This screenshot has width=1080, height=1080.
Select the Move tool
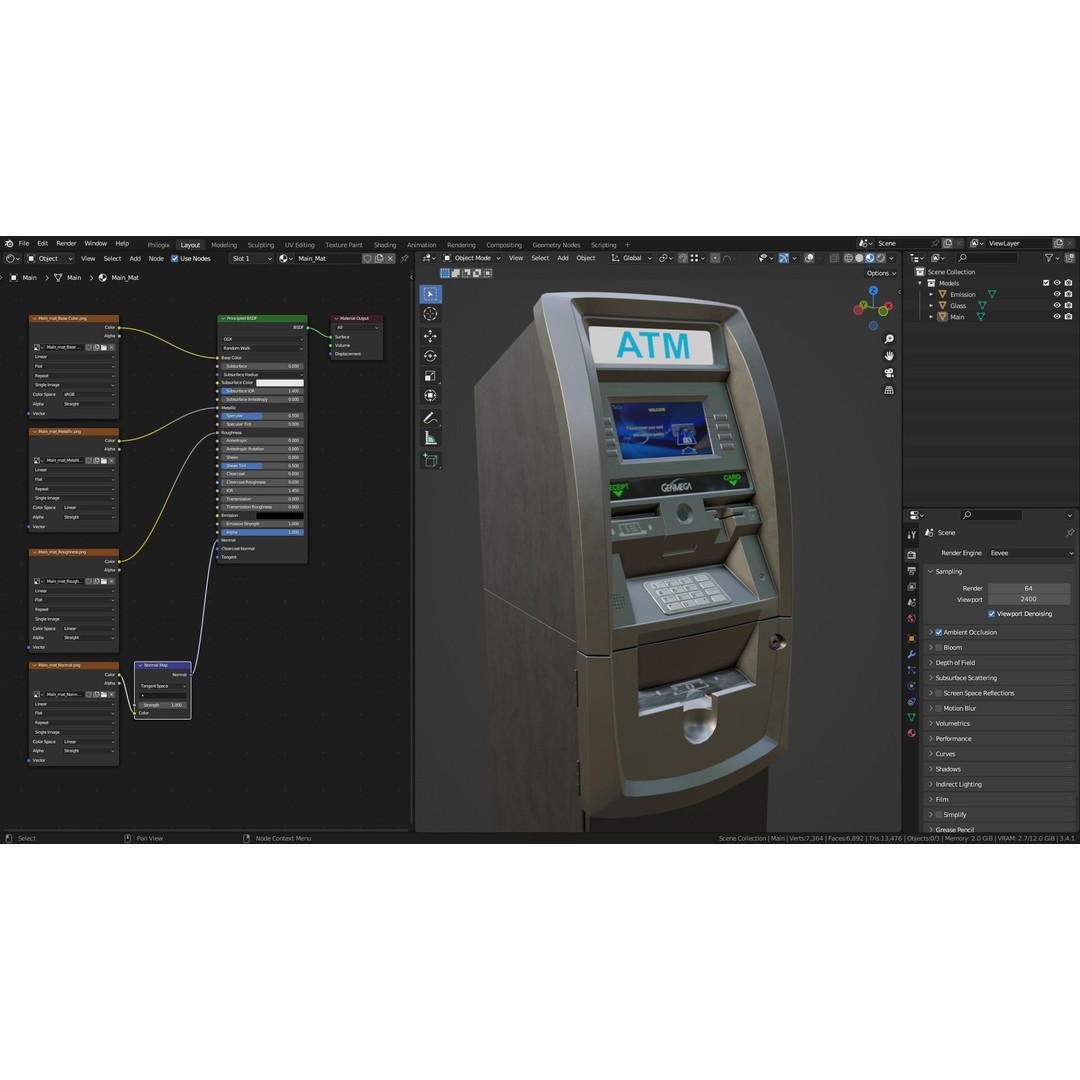point(430,336)
